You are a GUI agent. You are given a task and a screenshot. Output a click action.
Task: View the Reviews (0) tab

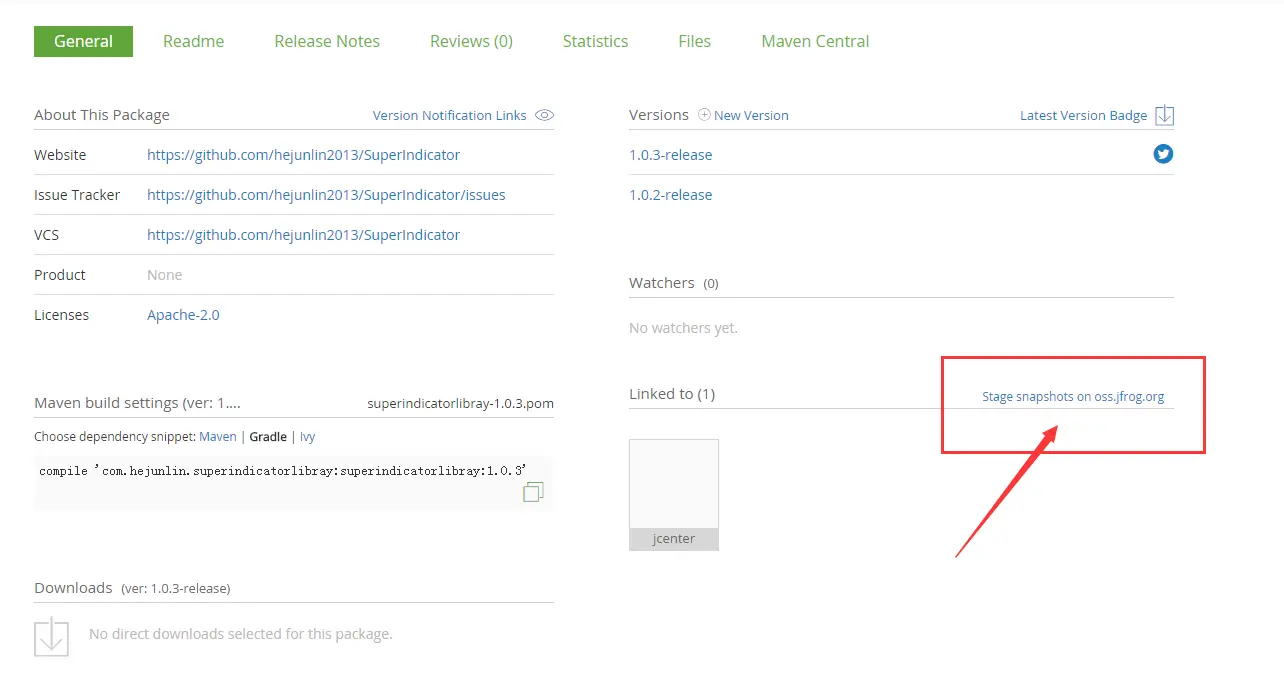471,41
